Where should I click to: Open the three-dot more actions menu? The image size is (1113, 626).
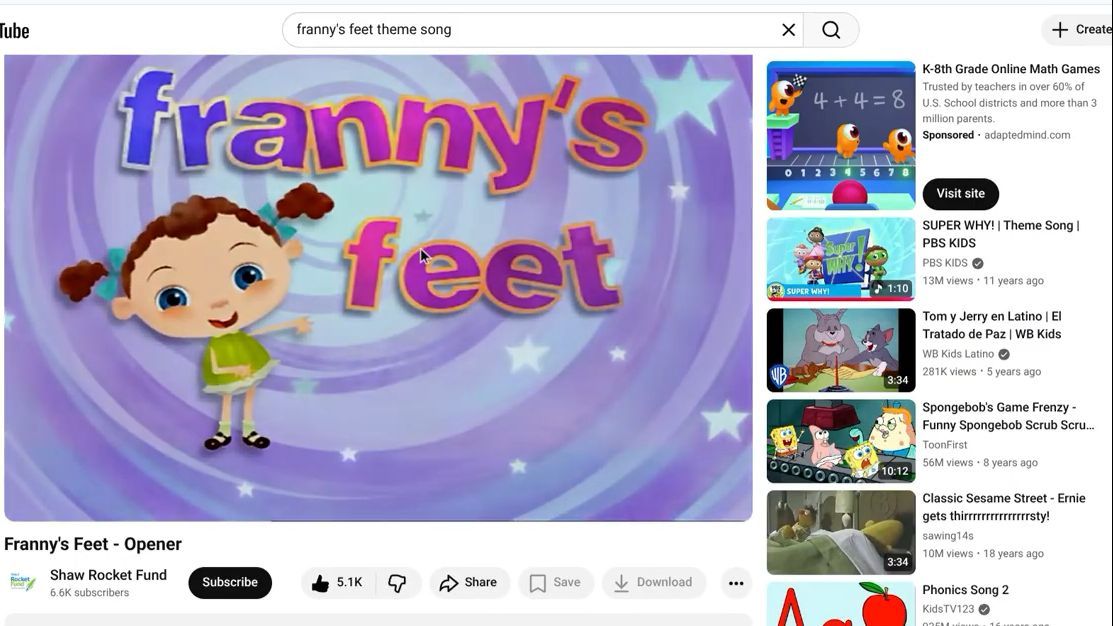(736, 583)
